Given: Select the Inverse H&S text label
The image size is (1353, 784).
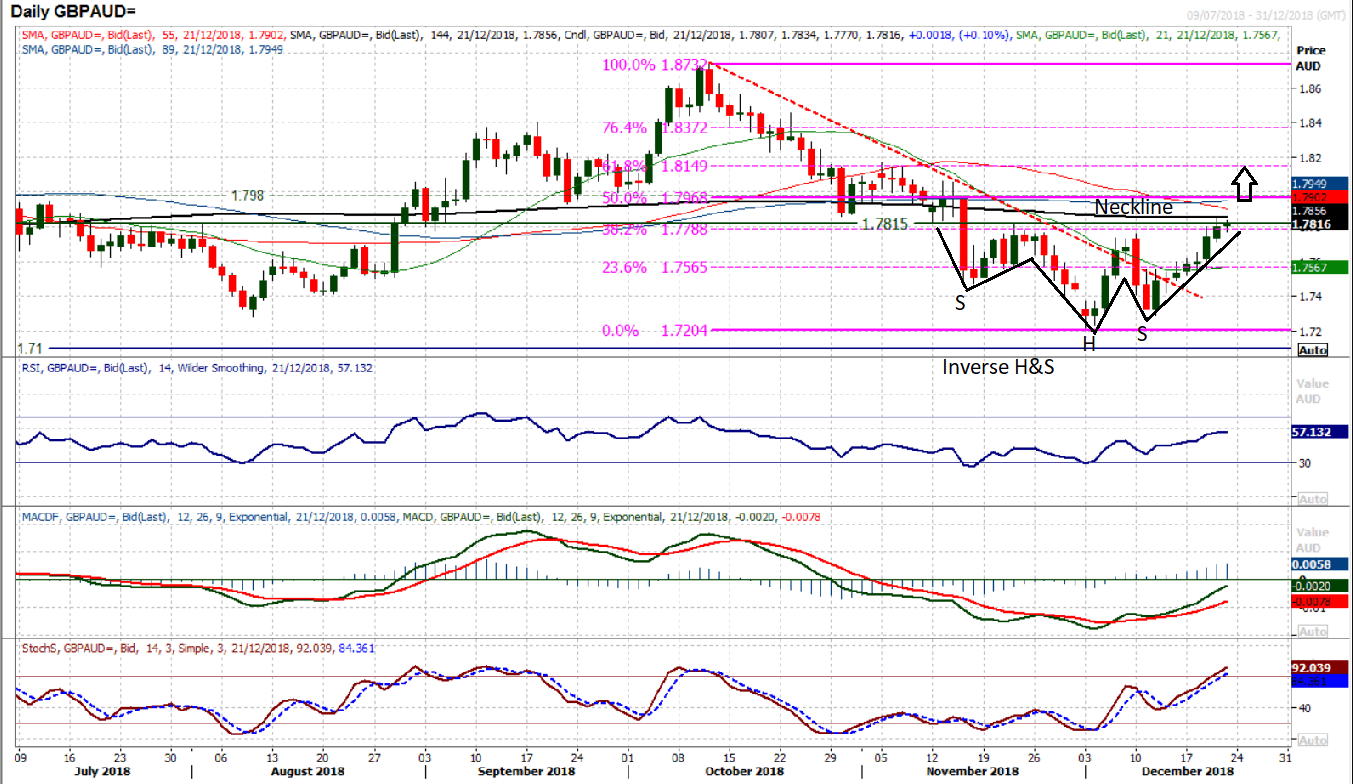Looking at the screenshot, I should tap(998, 367).
